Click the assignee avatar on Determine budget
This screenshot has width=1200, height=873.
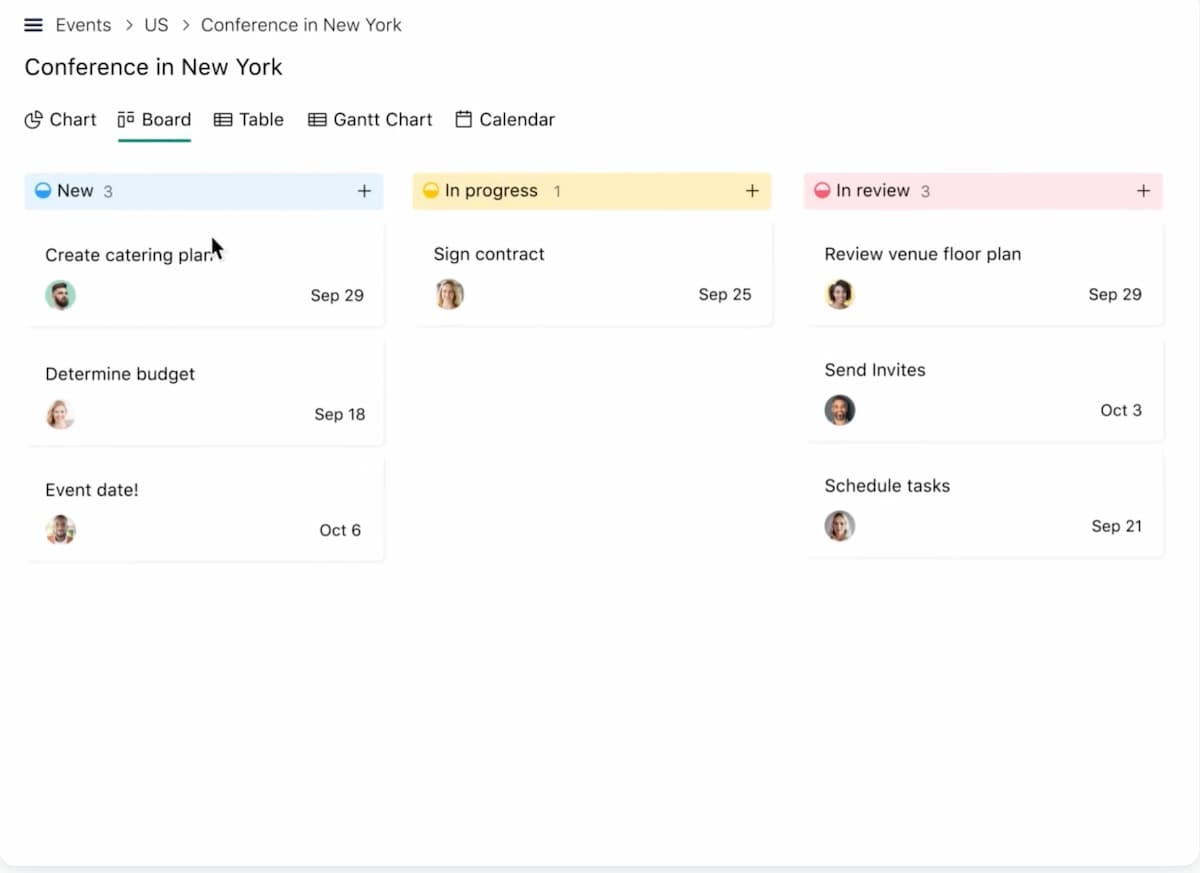pyautogui.click(x=60, y=414)
